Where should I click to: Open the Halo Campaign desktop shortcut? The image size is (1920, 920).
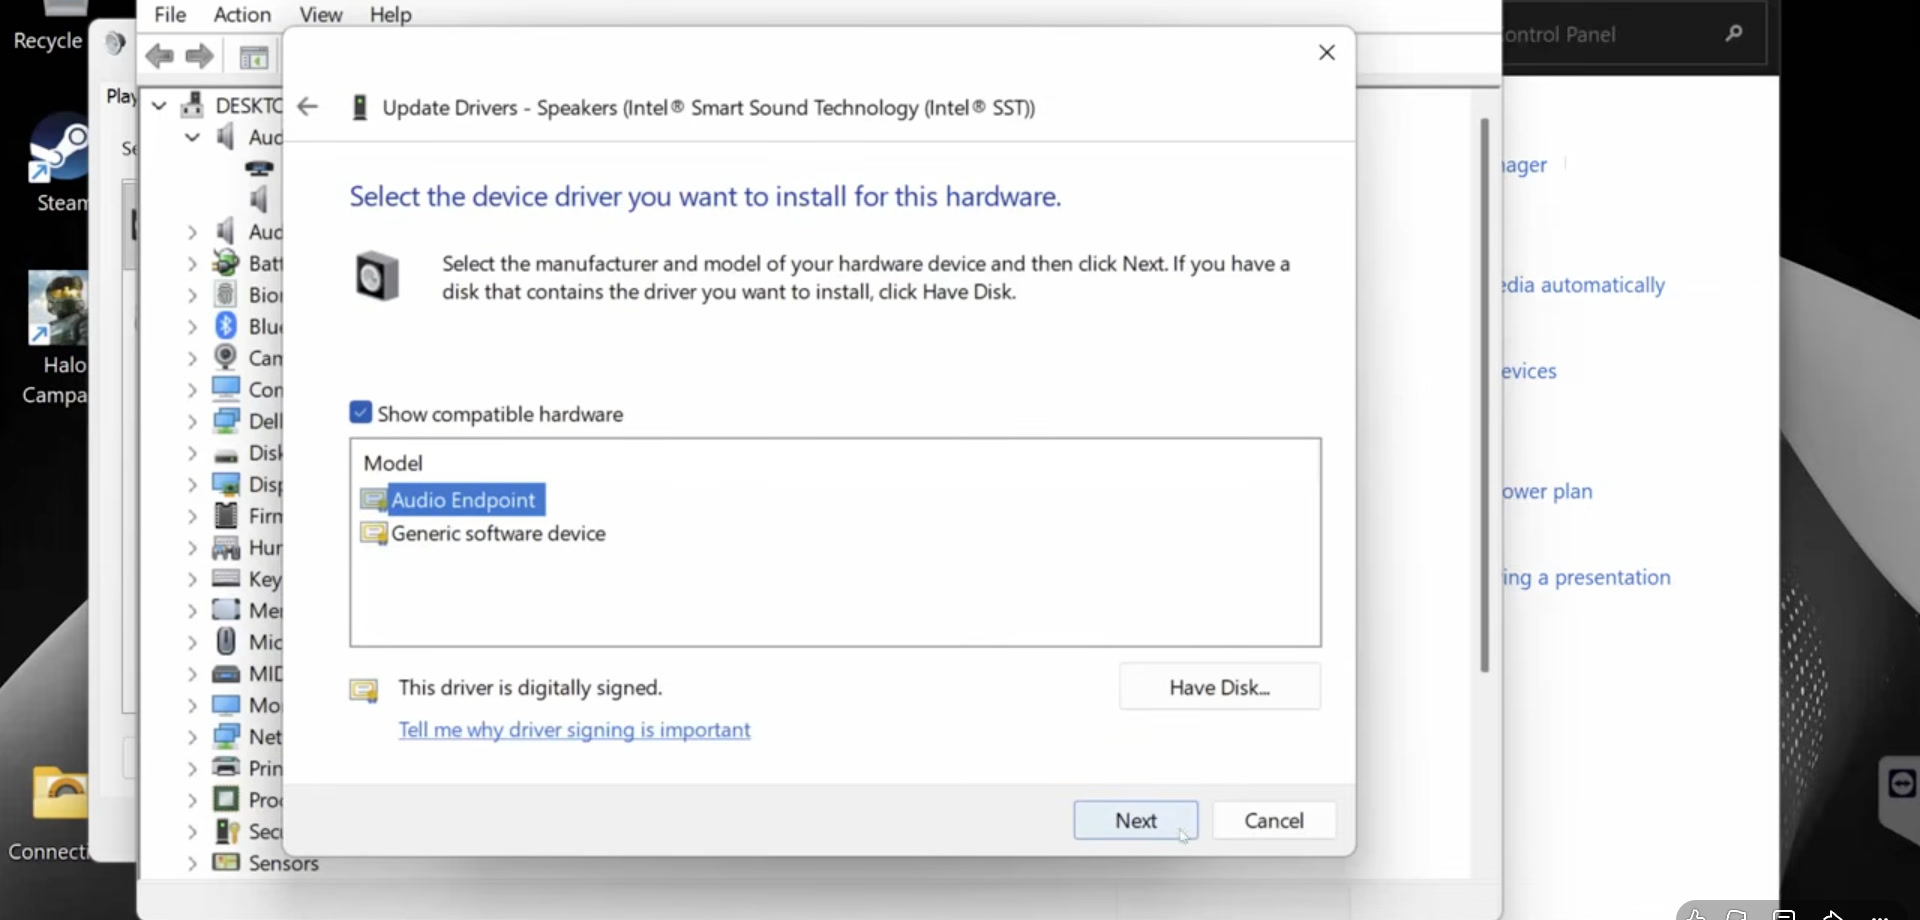pos(56,338)
